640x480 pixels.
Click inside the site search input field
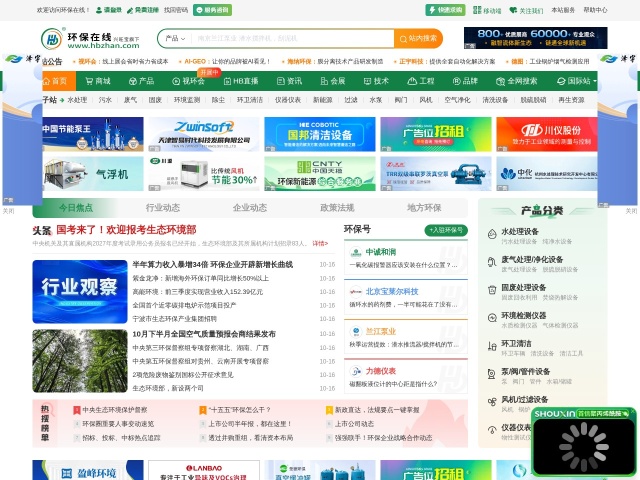click(x=292, y=38)
